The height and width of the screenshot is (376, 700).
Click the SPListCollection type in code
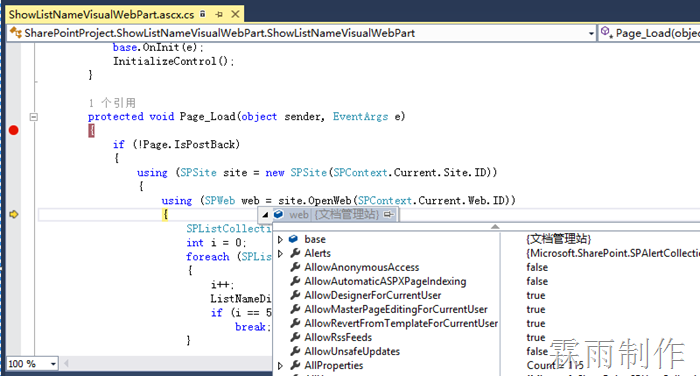pos(229,229)
